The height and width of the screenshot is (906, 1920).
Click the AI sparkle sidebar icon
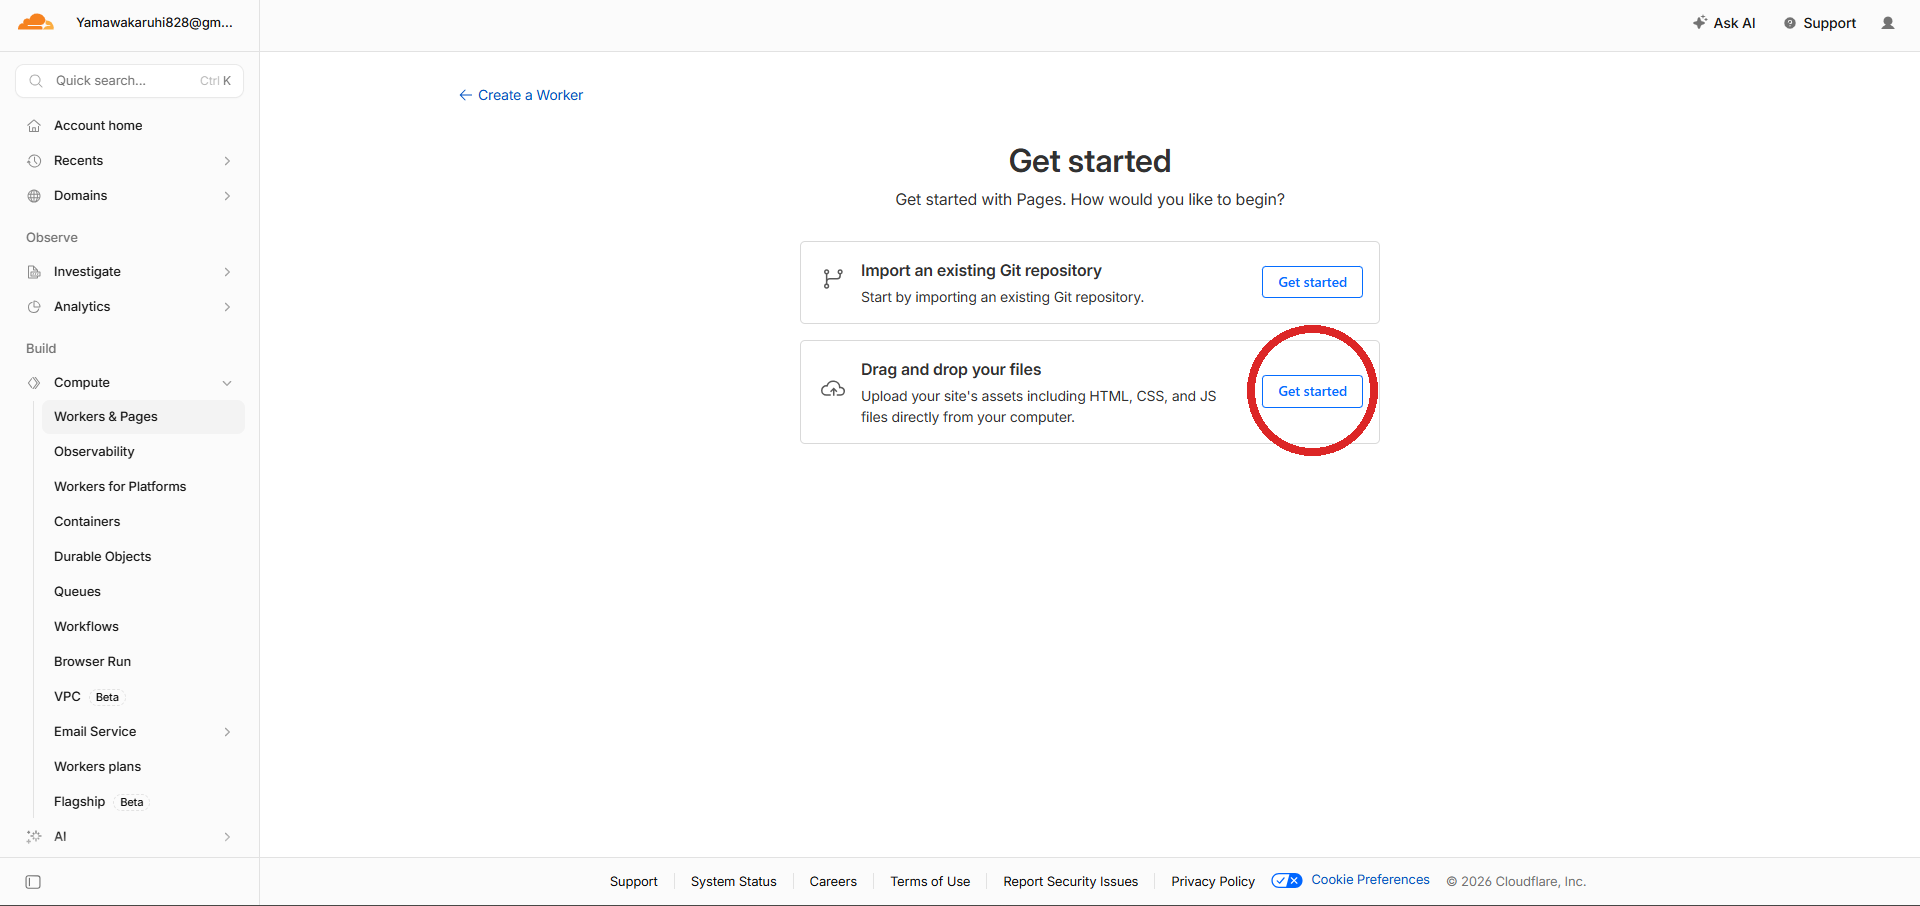pyautogui.click(x=34, y=837)
